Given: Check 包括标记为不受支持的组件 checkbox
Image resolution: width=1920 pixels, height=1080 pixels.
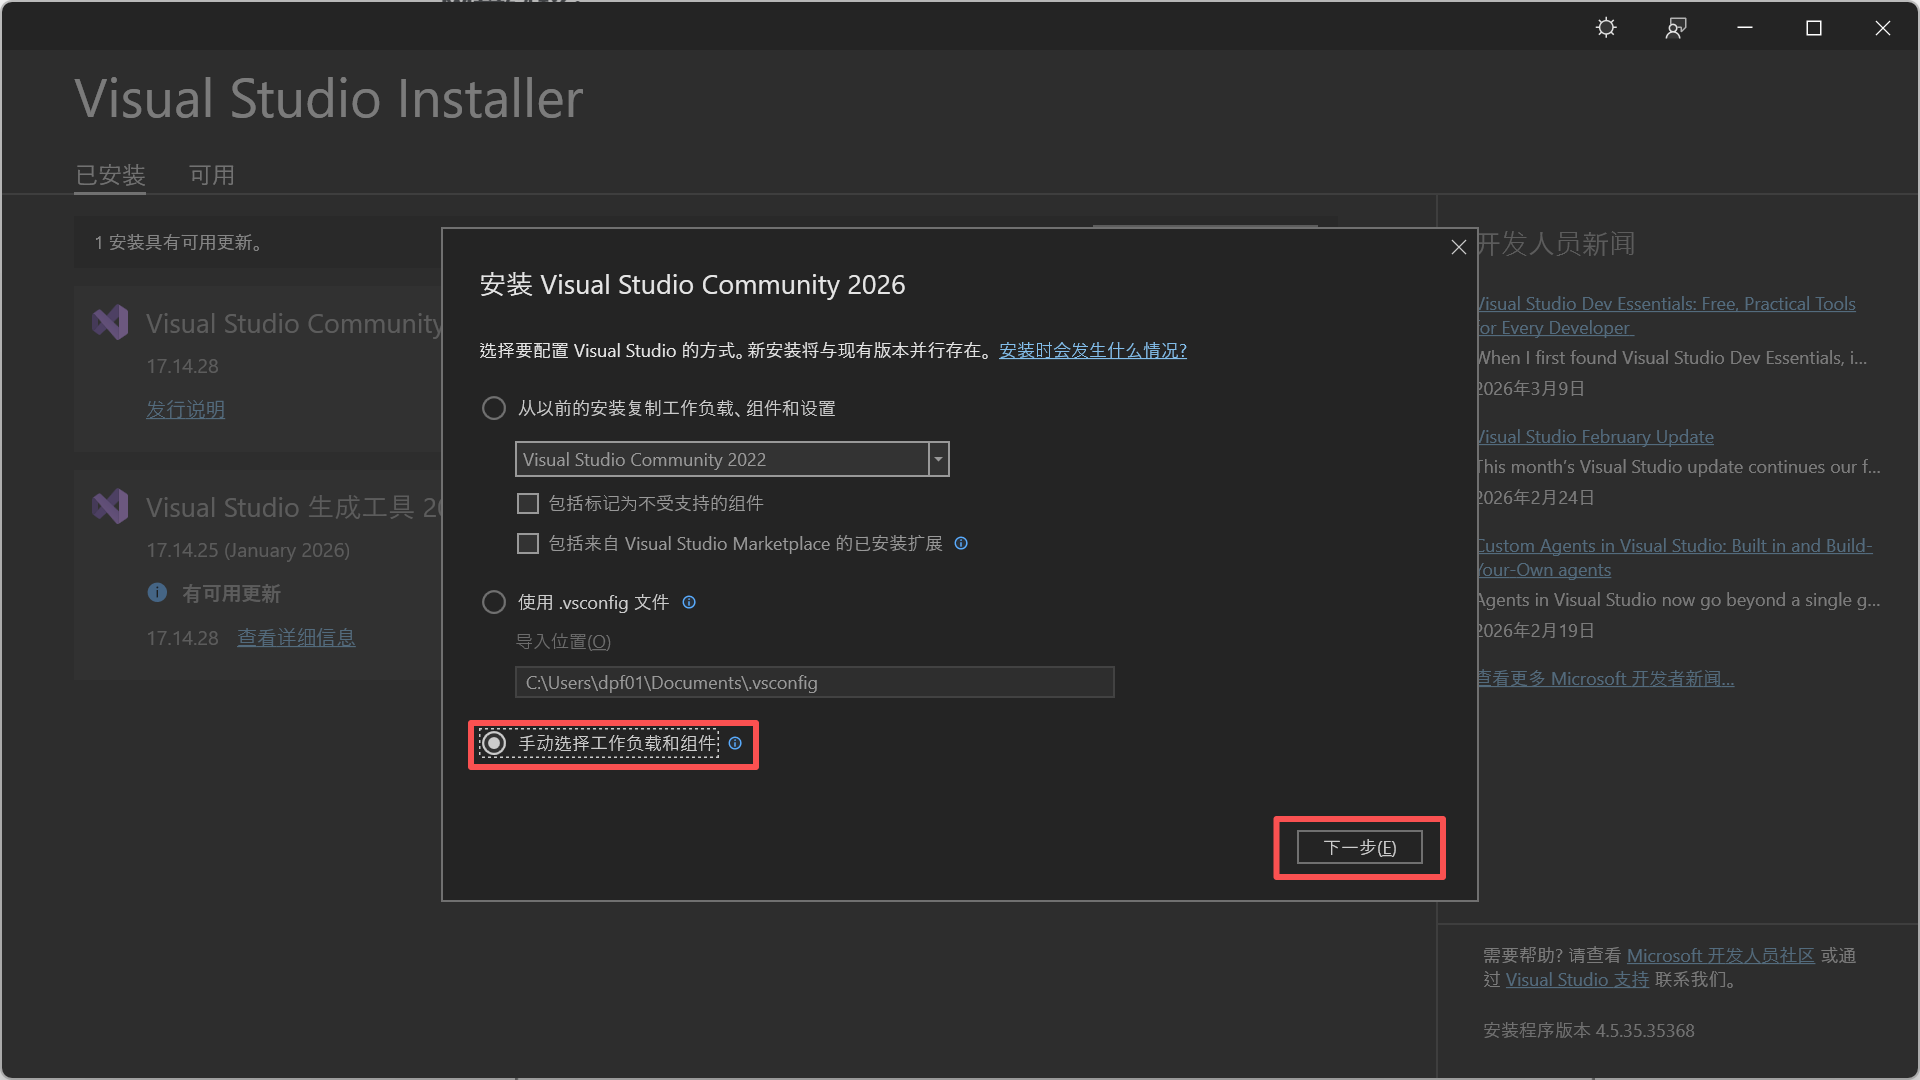Looking at the screenshot, I should [528, 503].
